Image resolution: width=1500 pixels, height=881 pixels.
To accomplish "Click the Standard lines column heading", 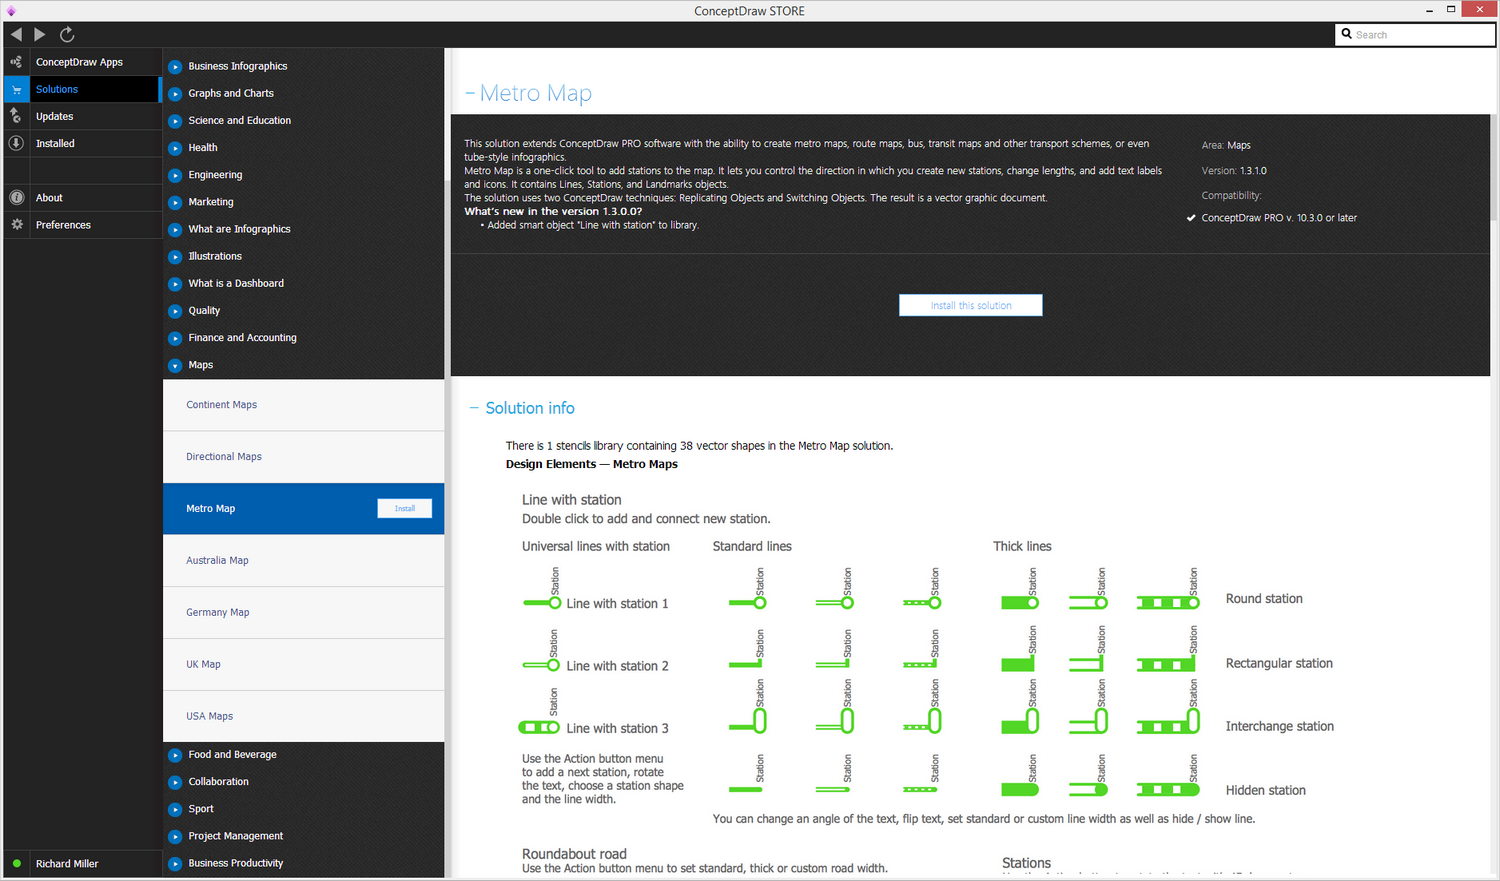I will [752, 546].
